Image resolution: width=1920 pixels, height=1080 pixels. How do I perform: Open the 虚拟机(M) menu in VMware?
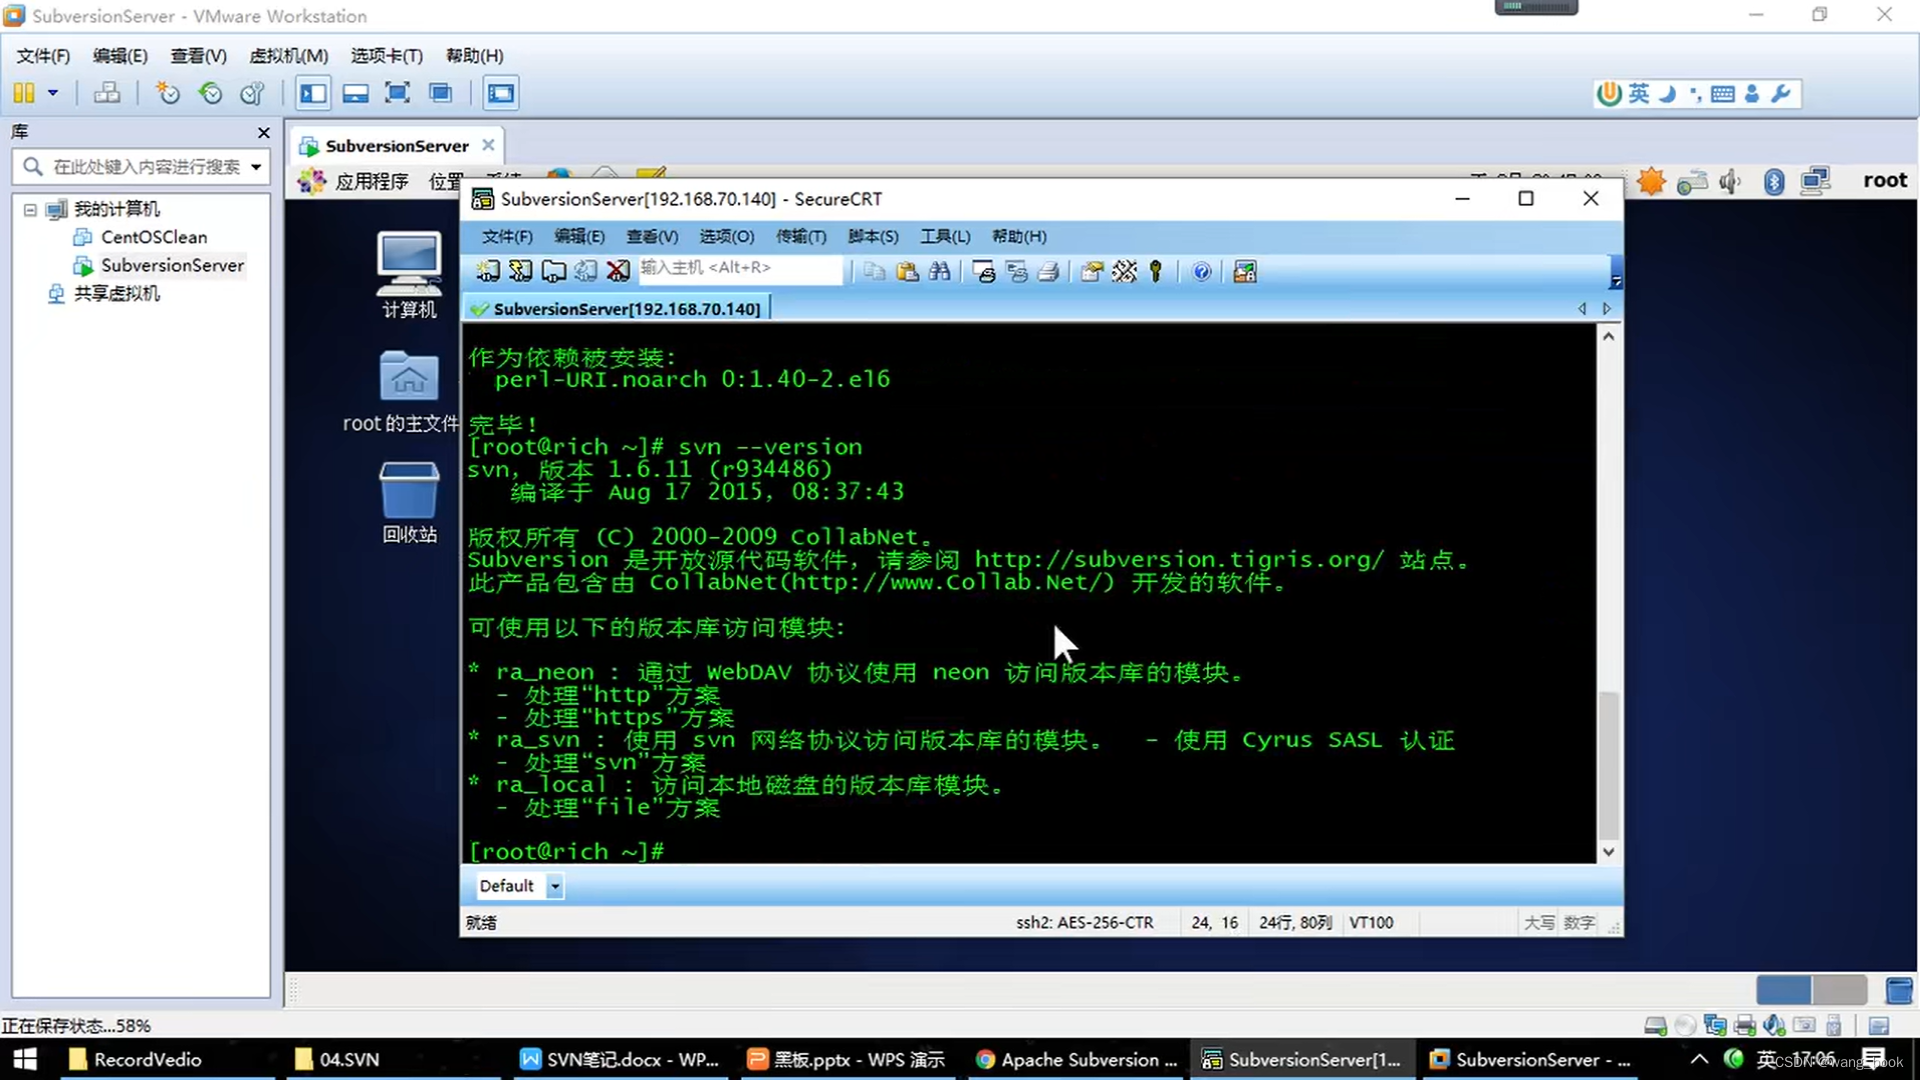(x=288, y=56)
